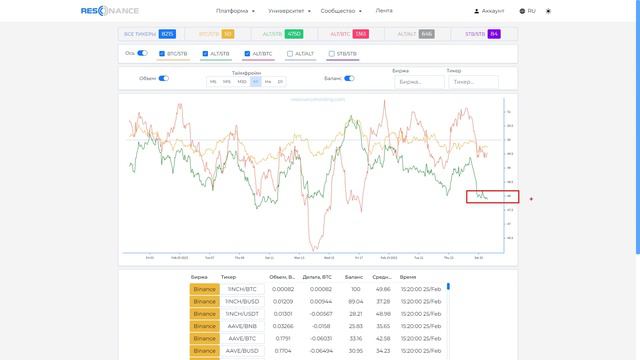The height and width of the screenshot is (360, 640).
Task: Sort by table Тикер column header
Action: coord(229,277)
